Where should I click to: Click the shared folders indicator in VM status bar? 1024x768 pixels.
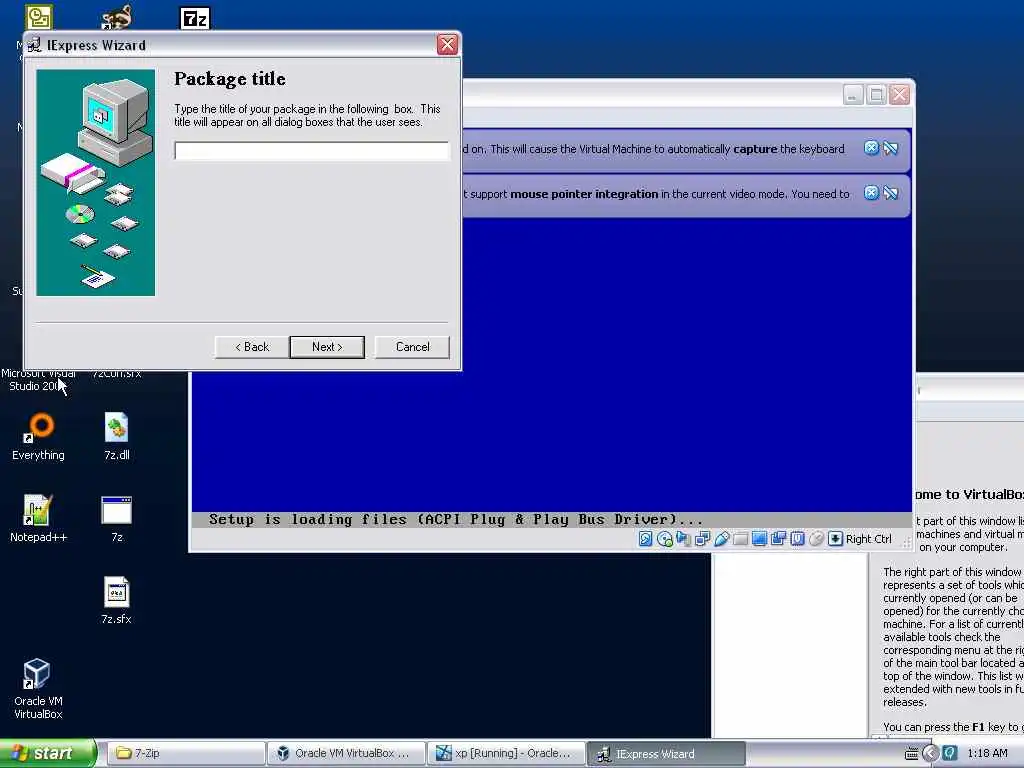point(740,539)
